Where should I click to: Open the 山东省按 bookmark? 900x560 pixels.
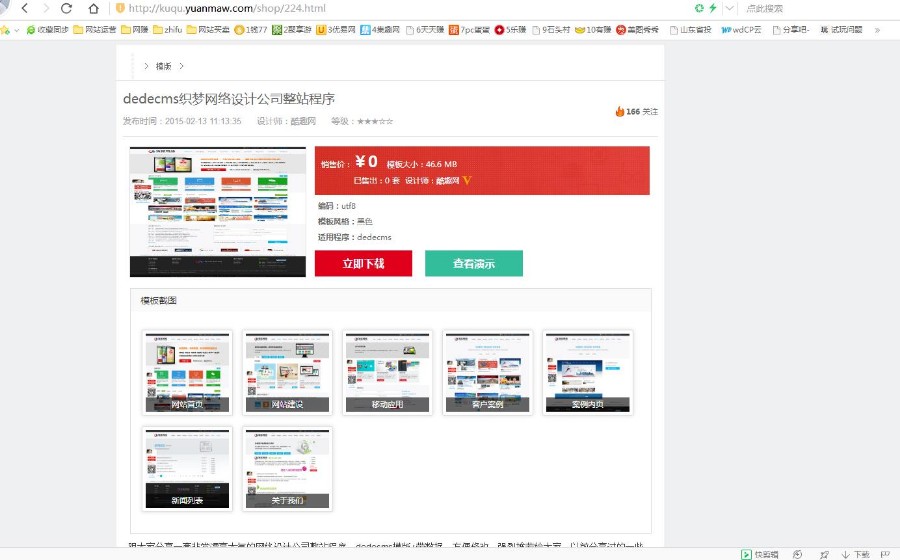click(x=690, y=30)
